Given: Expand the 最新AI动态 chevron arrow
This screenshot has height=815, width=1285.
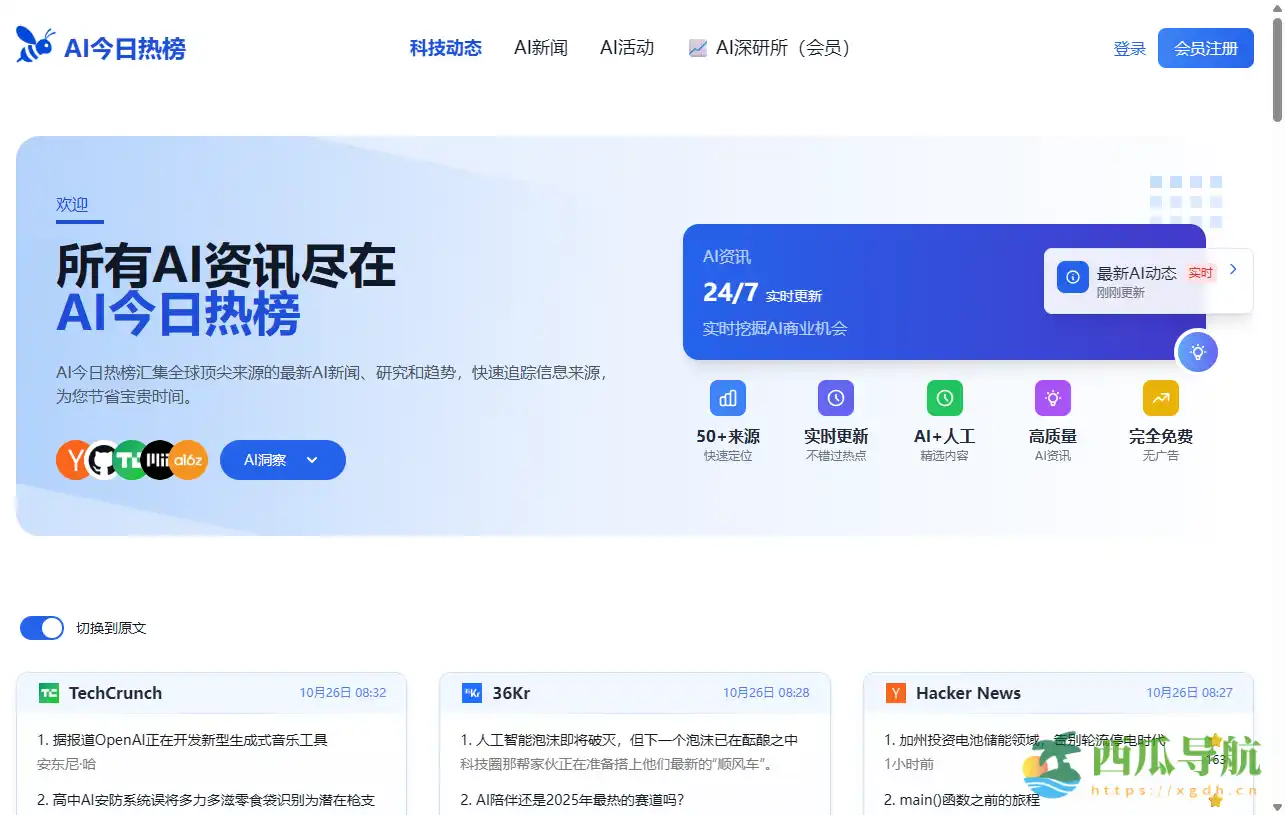Looking at the screenshot, I should coord(1233,269).
